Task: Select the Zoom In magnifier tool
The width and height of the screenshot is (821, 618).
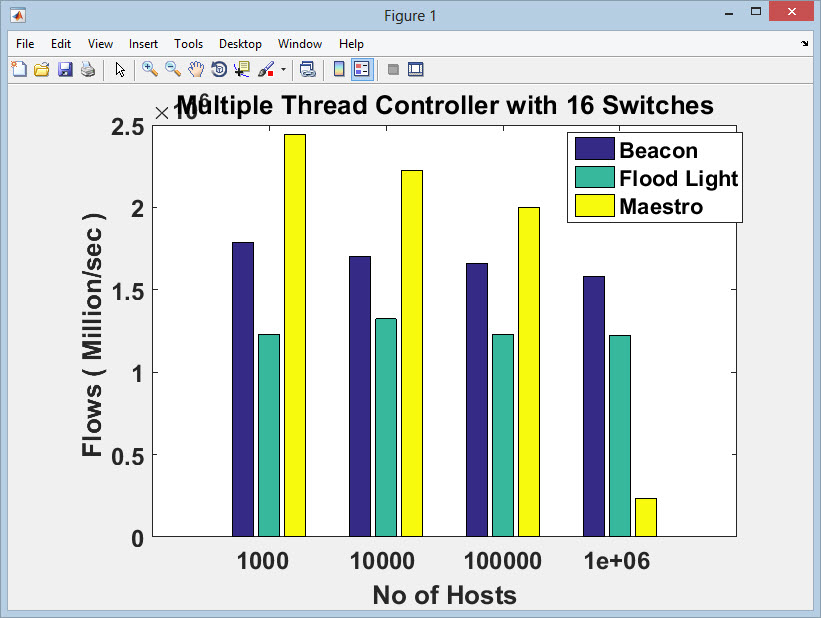Action: [x=150, y=69]
